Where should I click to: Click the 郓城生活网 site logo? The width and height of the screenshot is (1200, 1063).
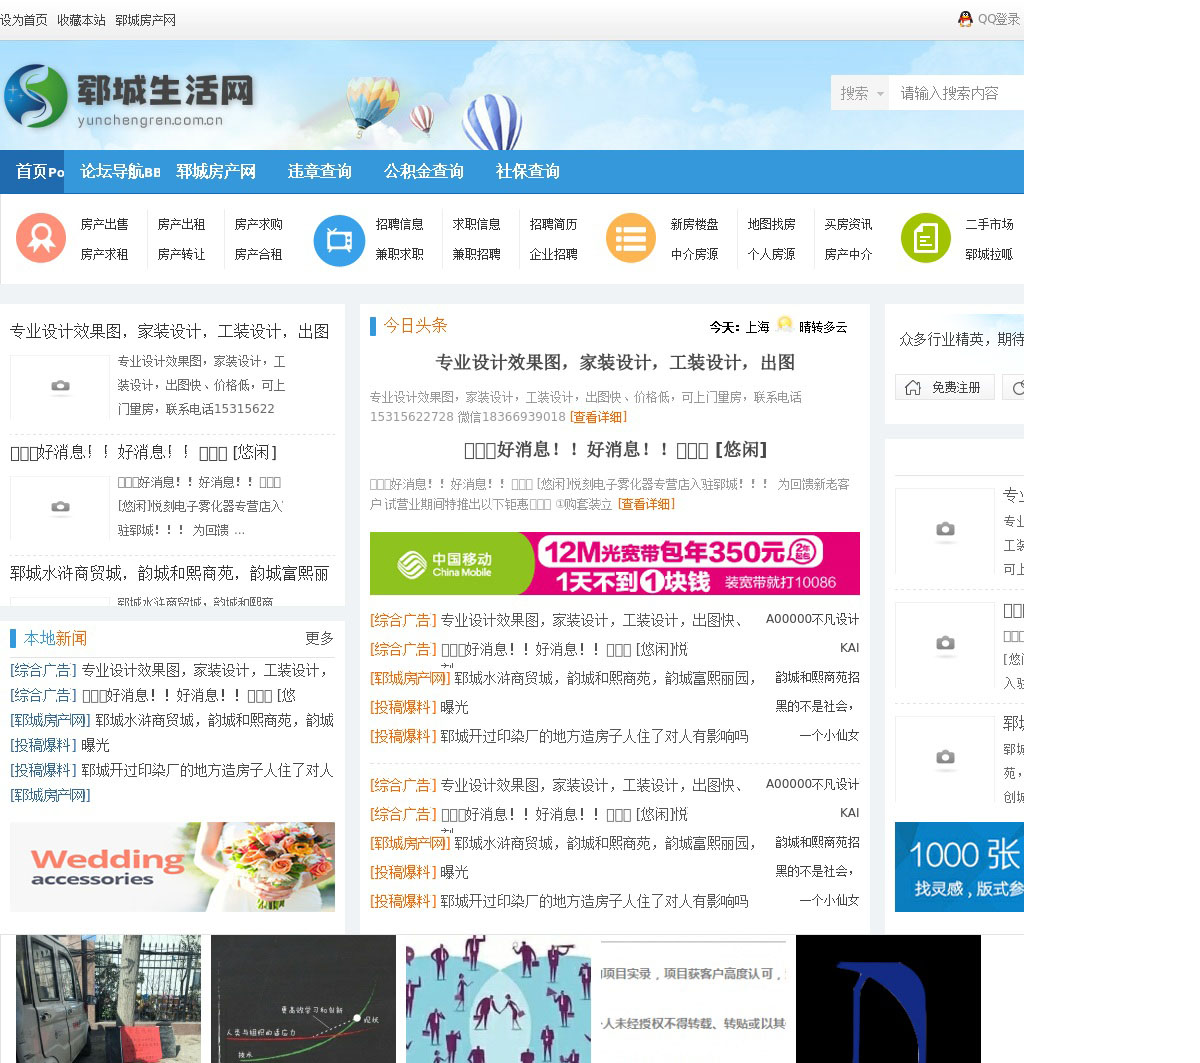coord(130,97)
